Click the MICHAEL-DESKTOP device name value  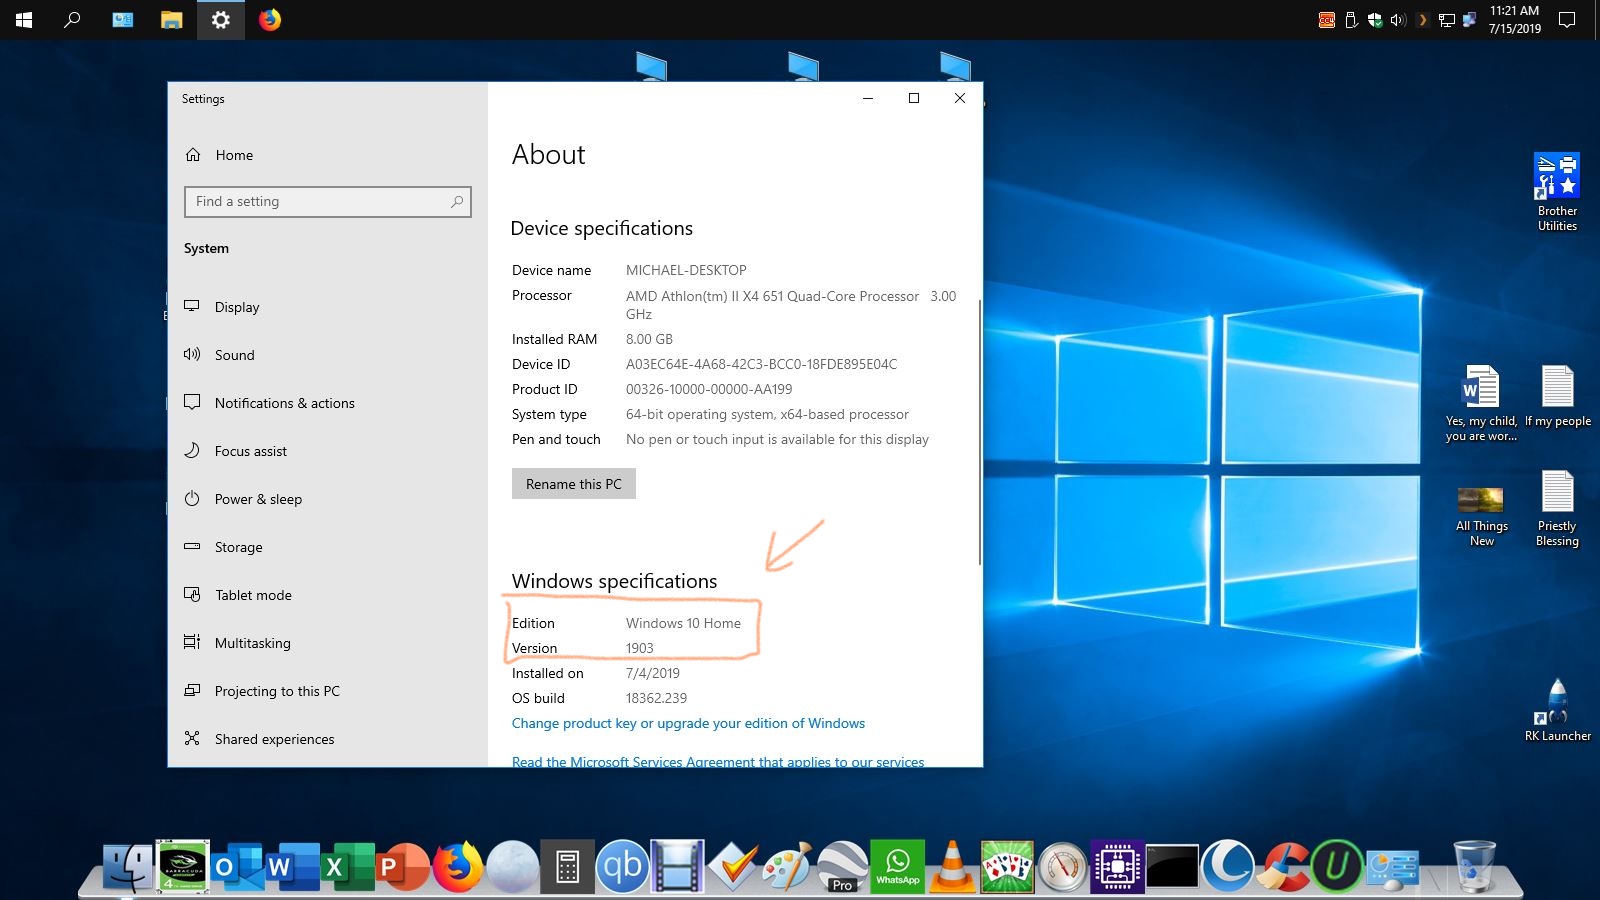coord(686,270)
